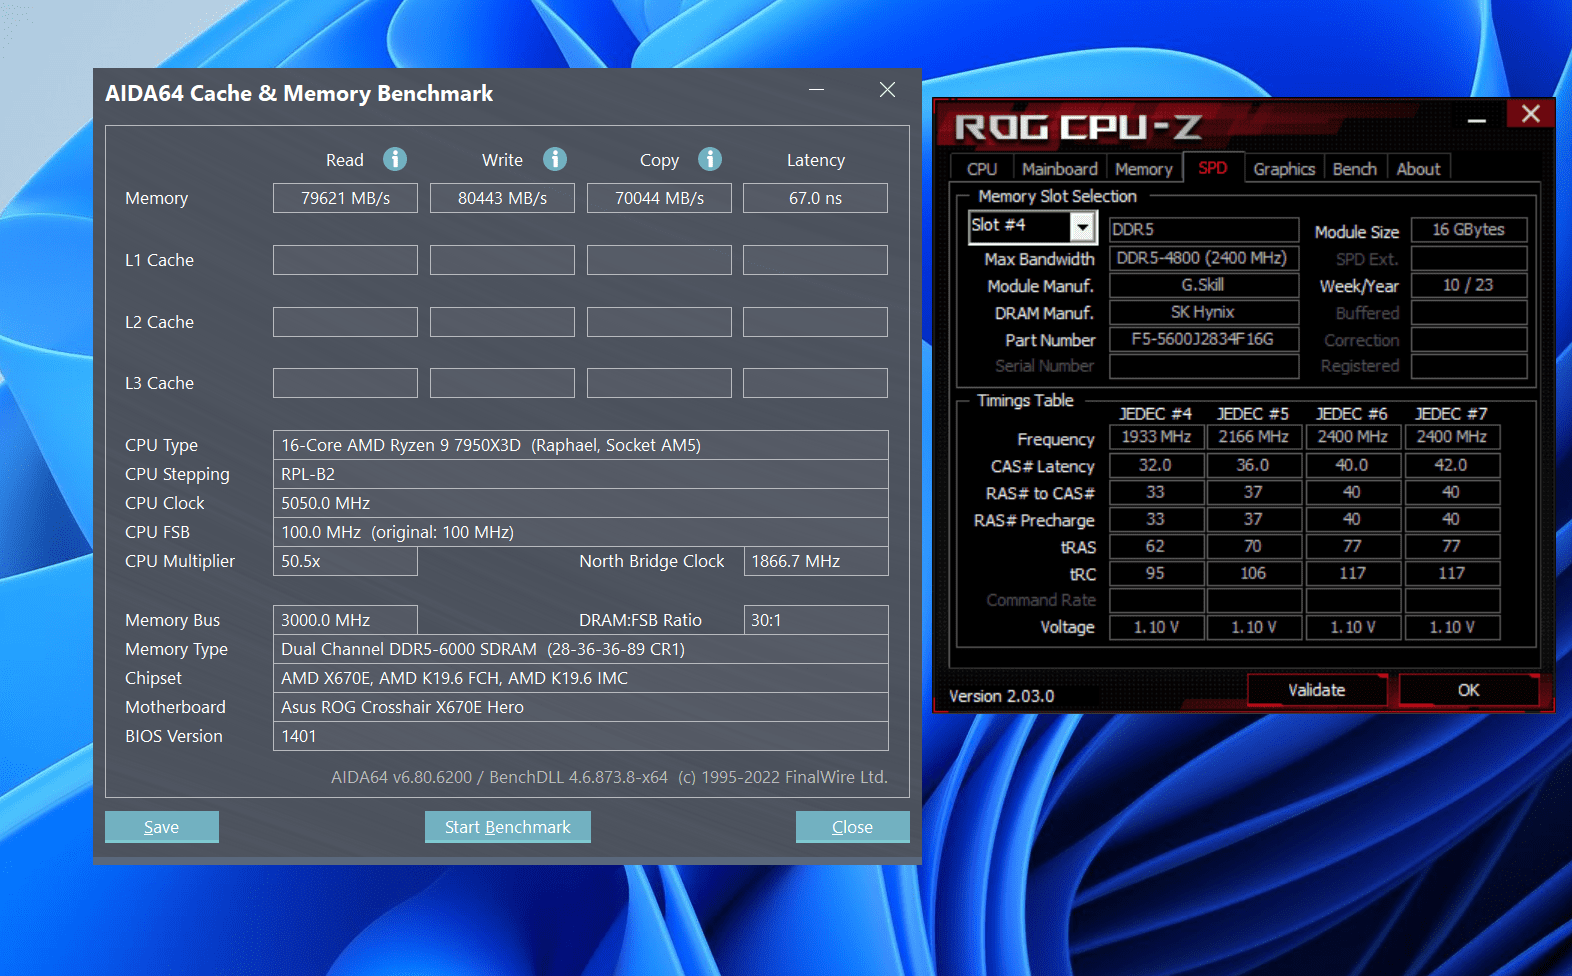Open the Bench tab
The width and height of the screenshot is (1572, 976).
pos(1354,169)
